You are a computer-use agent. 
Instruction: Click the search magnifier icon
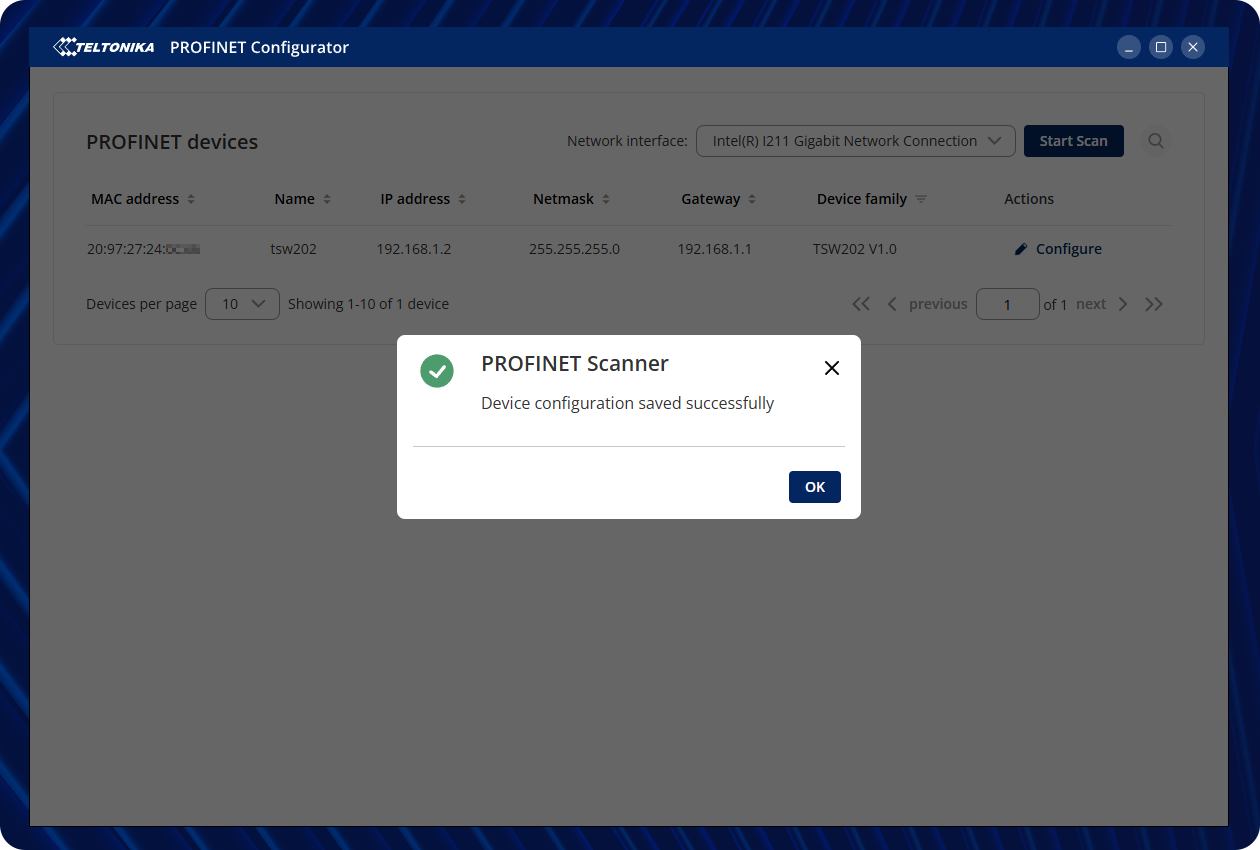(x=1156, y=141)
